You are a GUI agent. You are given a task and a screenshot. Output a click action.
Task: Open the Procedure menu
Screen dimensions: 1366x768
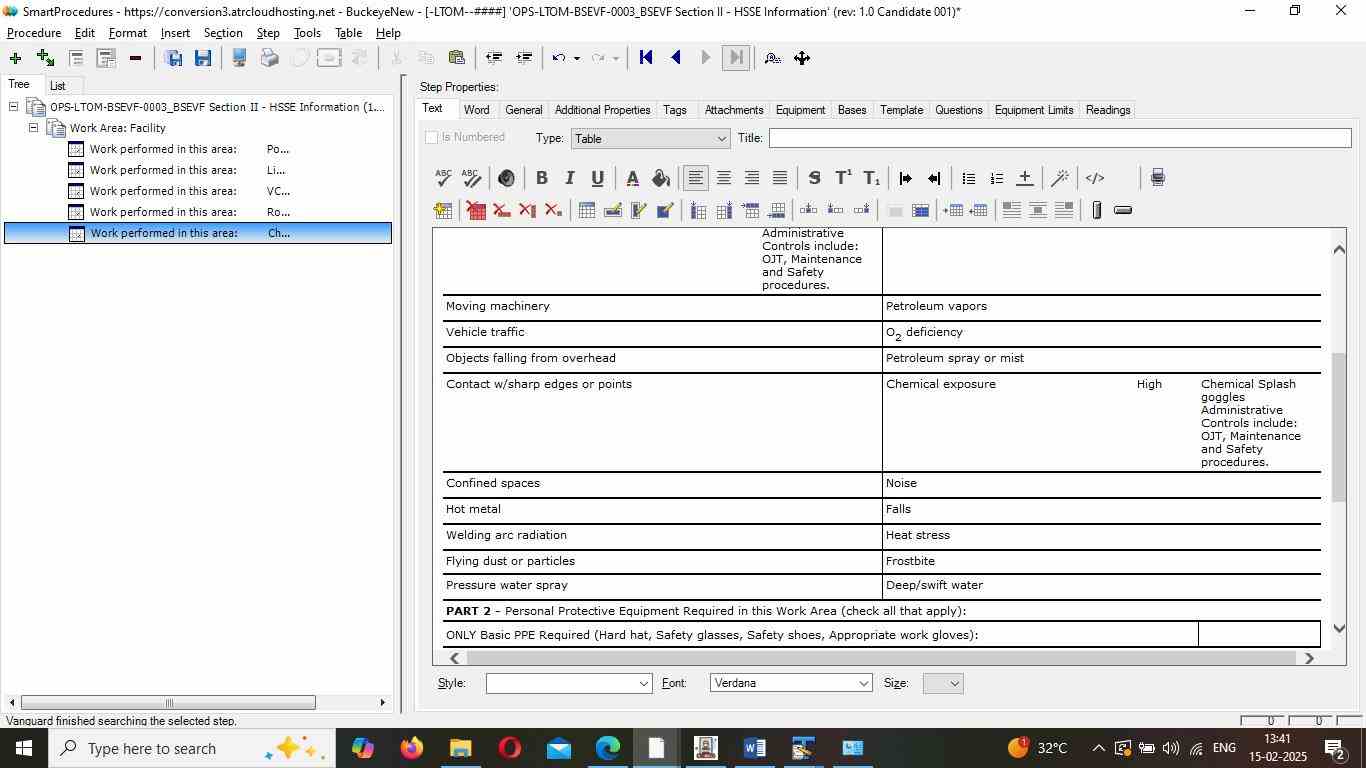point(34,33)
